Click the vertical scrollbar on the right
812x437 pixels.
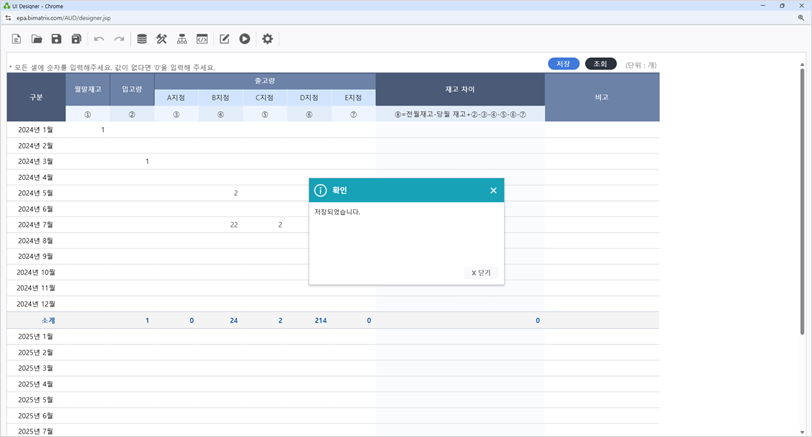pyautogui.click(x=802, y=200)
